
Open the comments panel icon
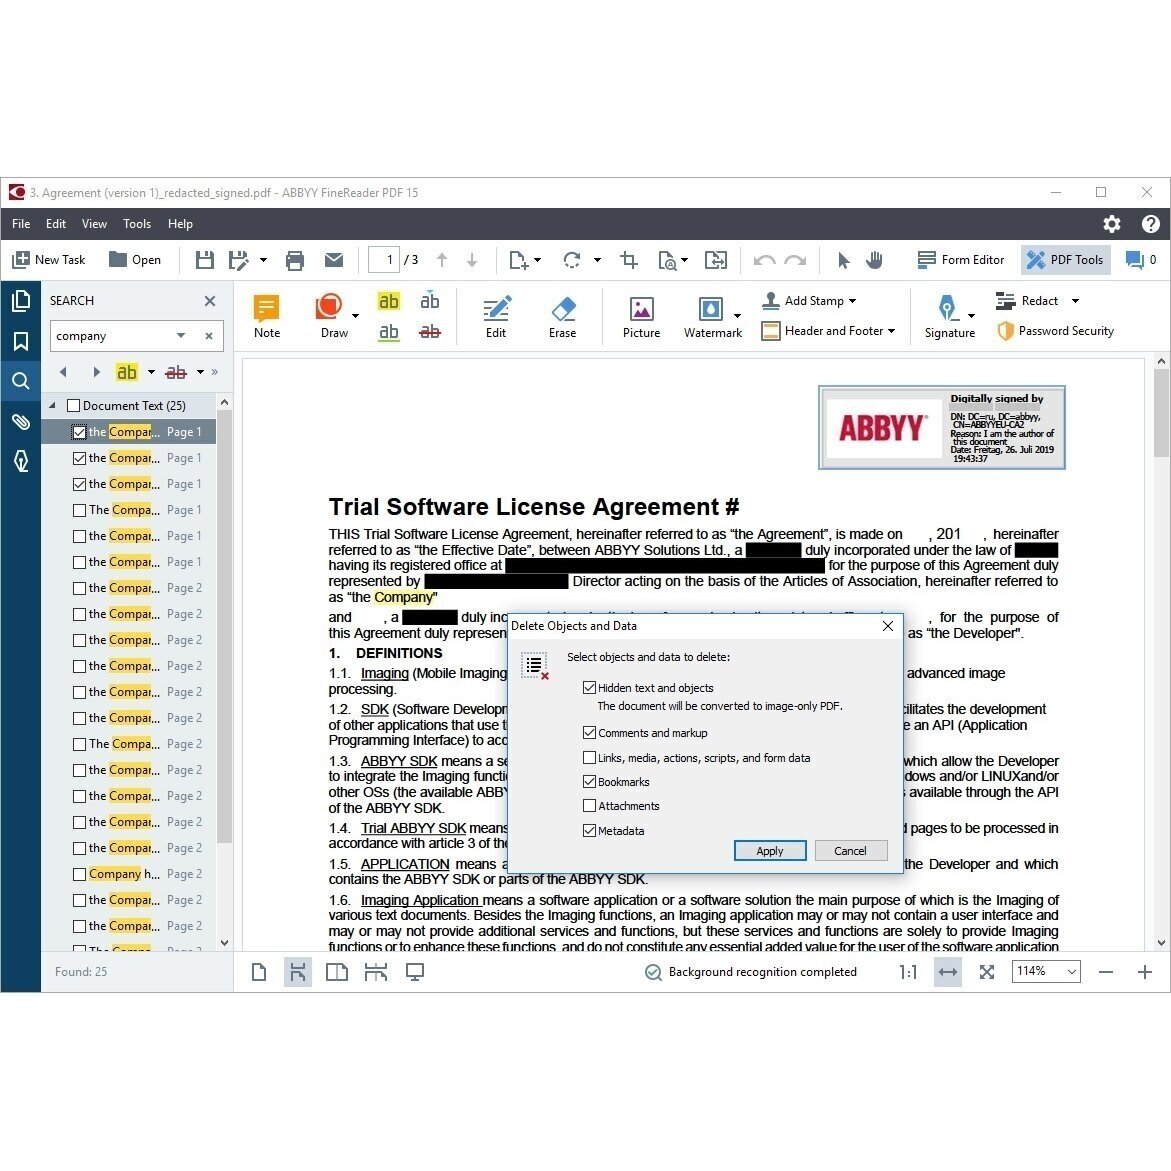(x=1134, y=260)
